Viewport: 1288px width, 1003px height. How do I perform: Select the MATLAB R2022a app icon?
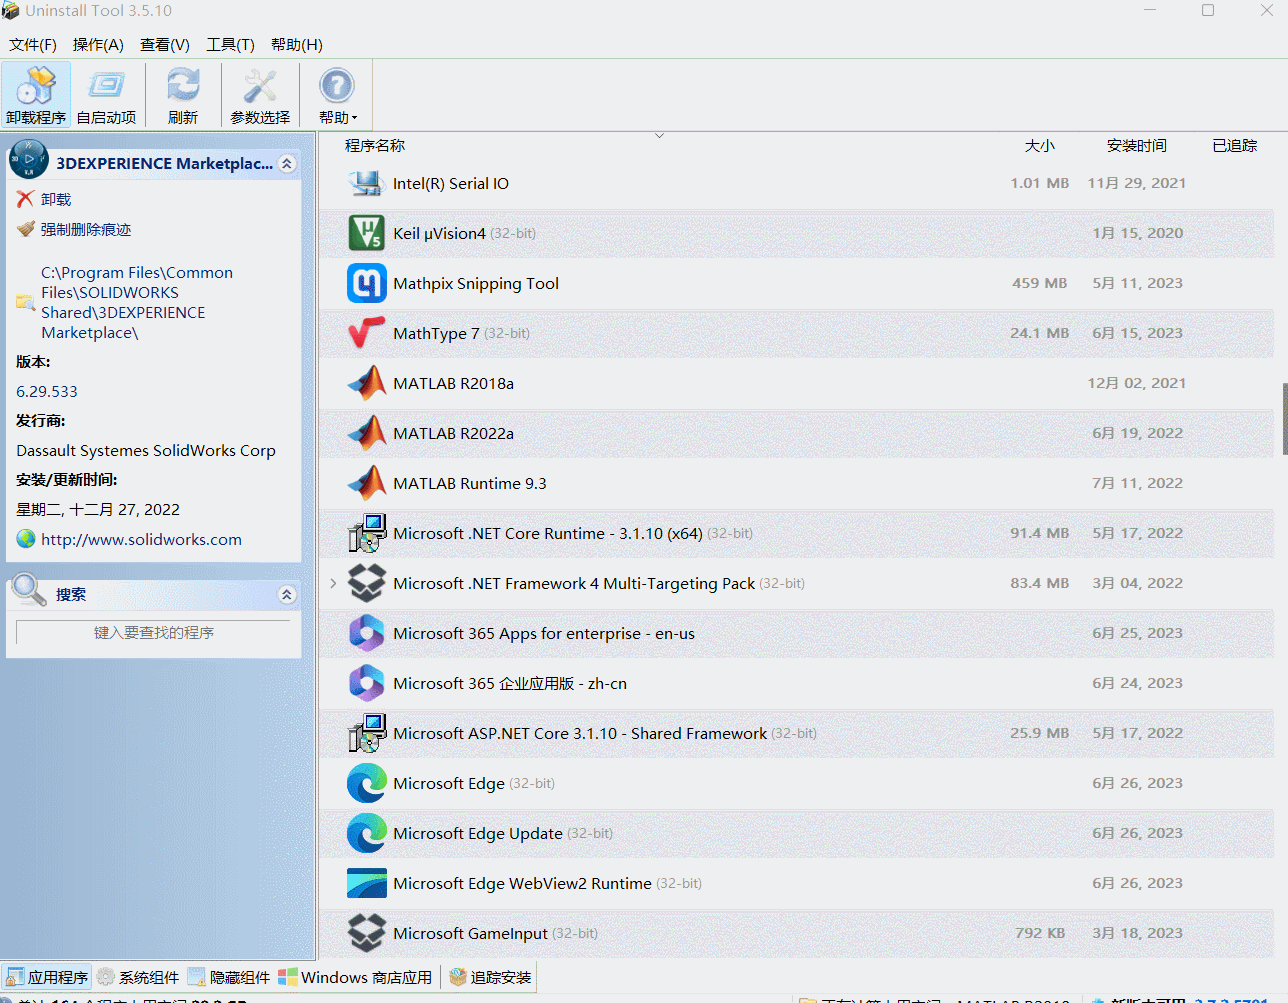[366, 433]
